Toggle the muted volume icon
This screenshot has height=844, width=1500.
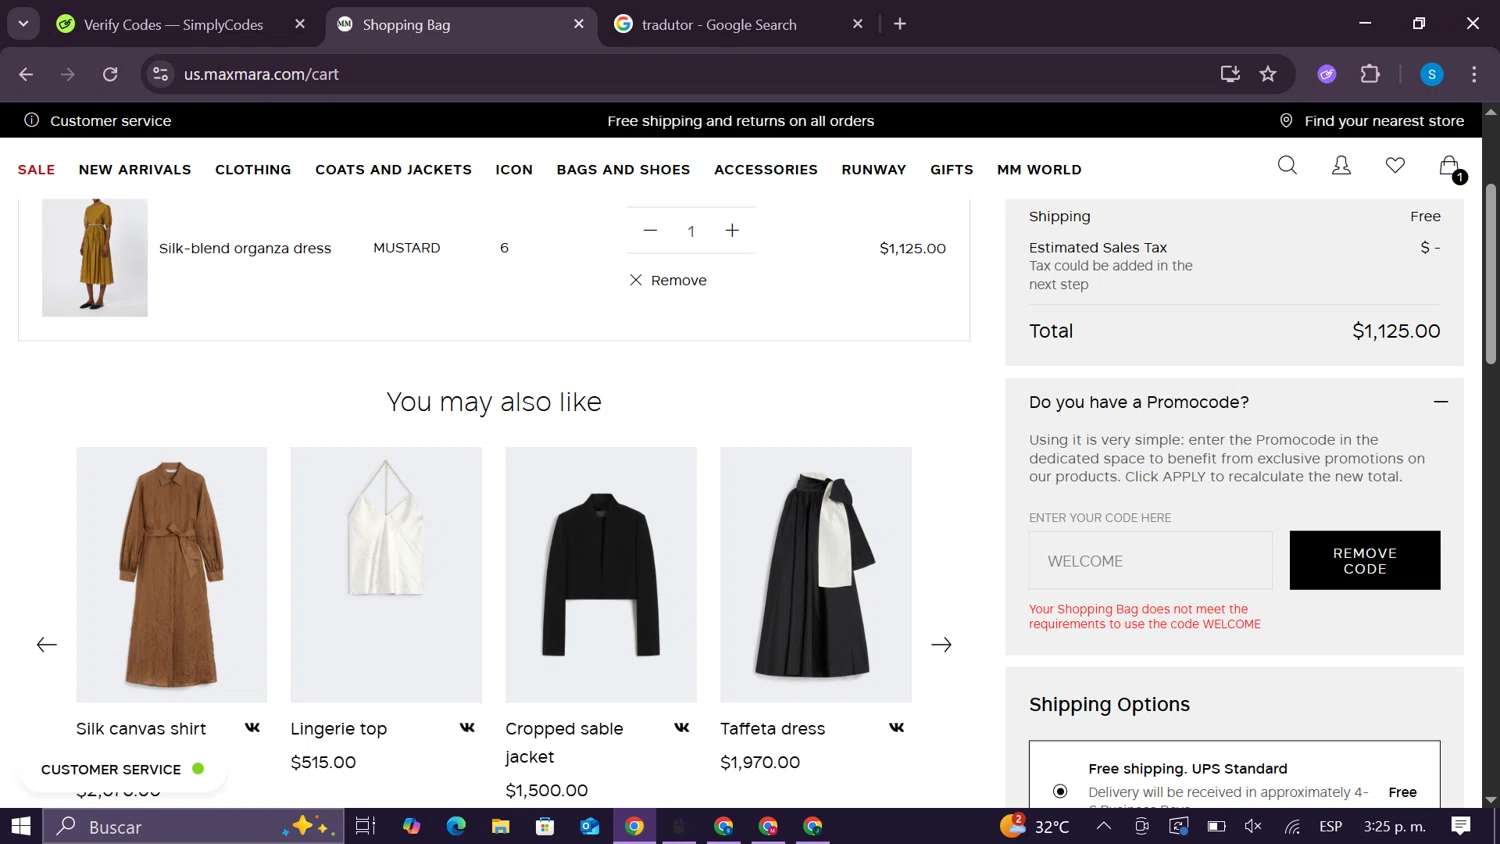tap(1254, 826)
